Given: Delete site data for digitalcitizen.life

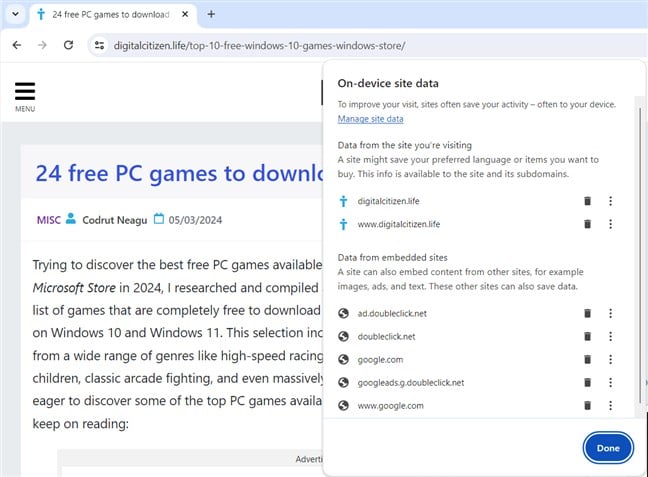Looking at the screenshot, I should pyautogui.click(x=587, y=201).
